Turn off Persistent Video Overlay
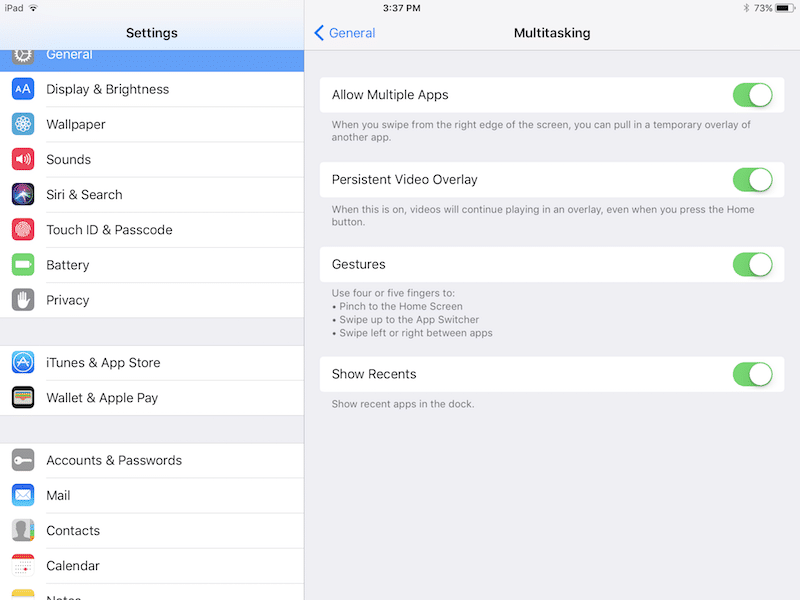Viewport: 800px width, 600px height. pos(752,180)
